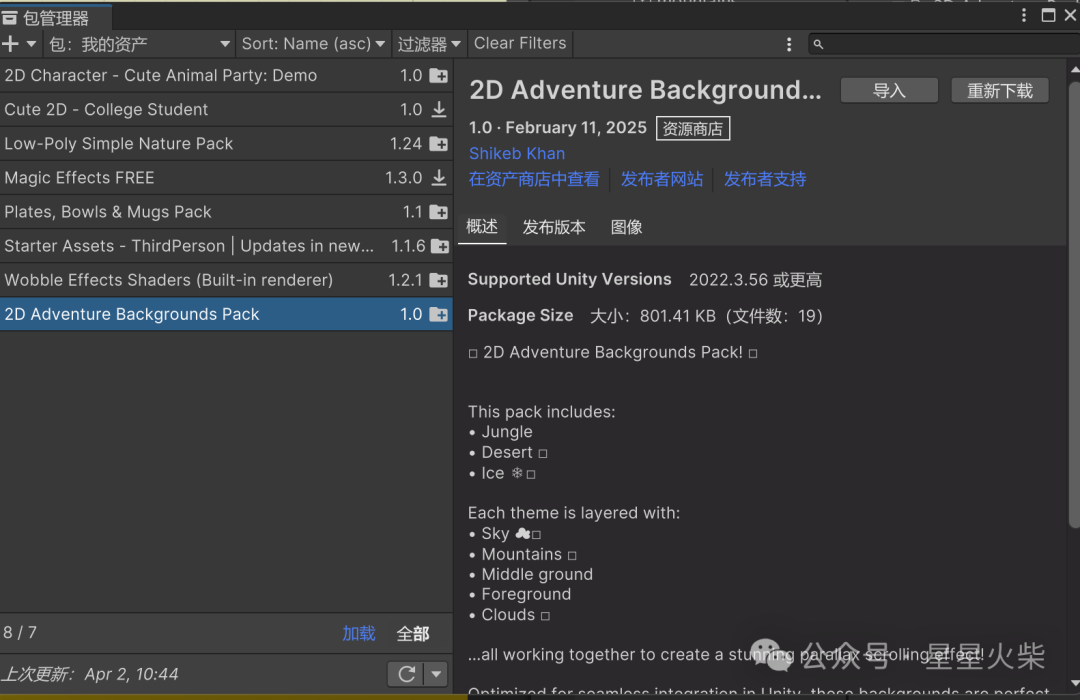Click the download icon for Magic Effects FREE
This screenshot has height=700, width=1080.
point(439,178)
